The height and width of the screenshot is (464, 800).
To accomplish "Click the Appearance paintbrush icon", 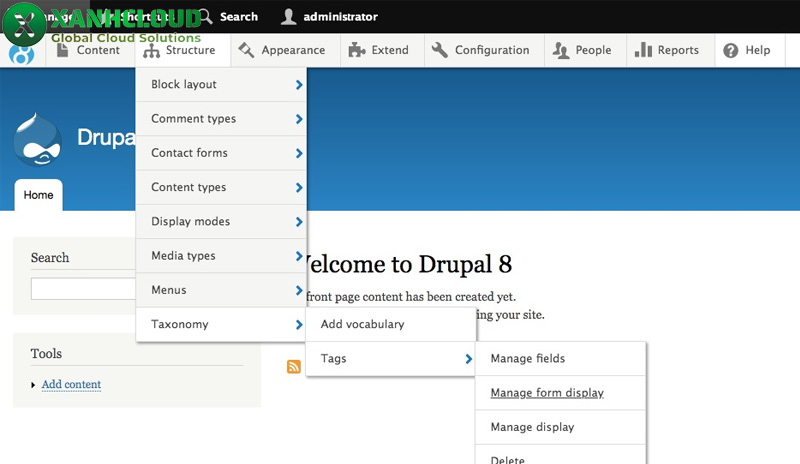I will point(246,50).
